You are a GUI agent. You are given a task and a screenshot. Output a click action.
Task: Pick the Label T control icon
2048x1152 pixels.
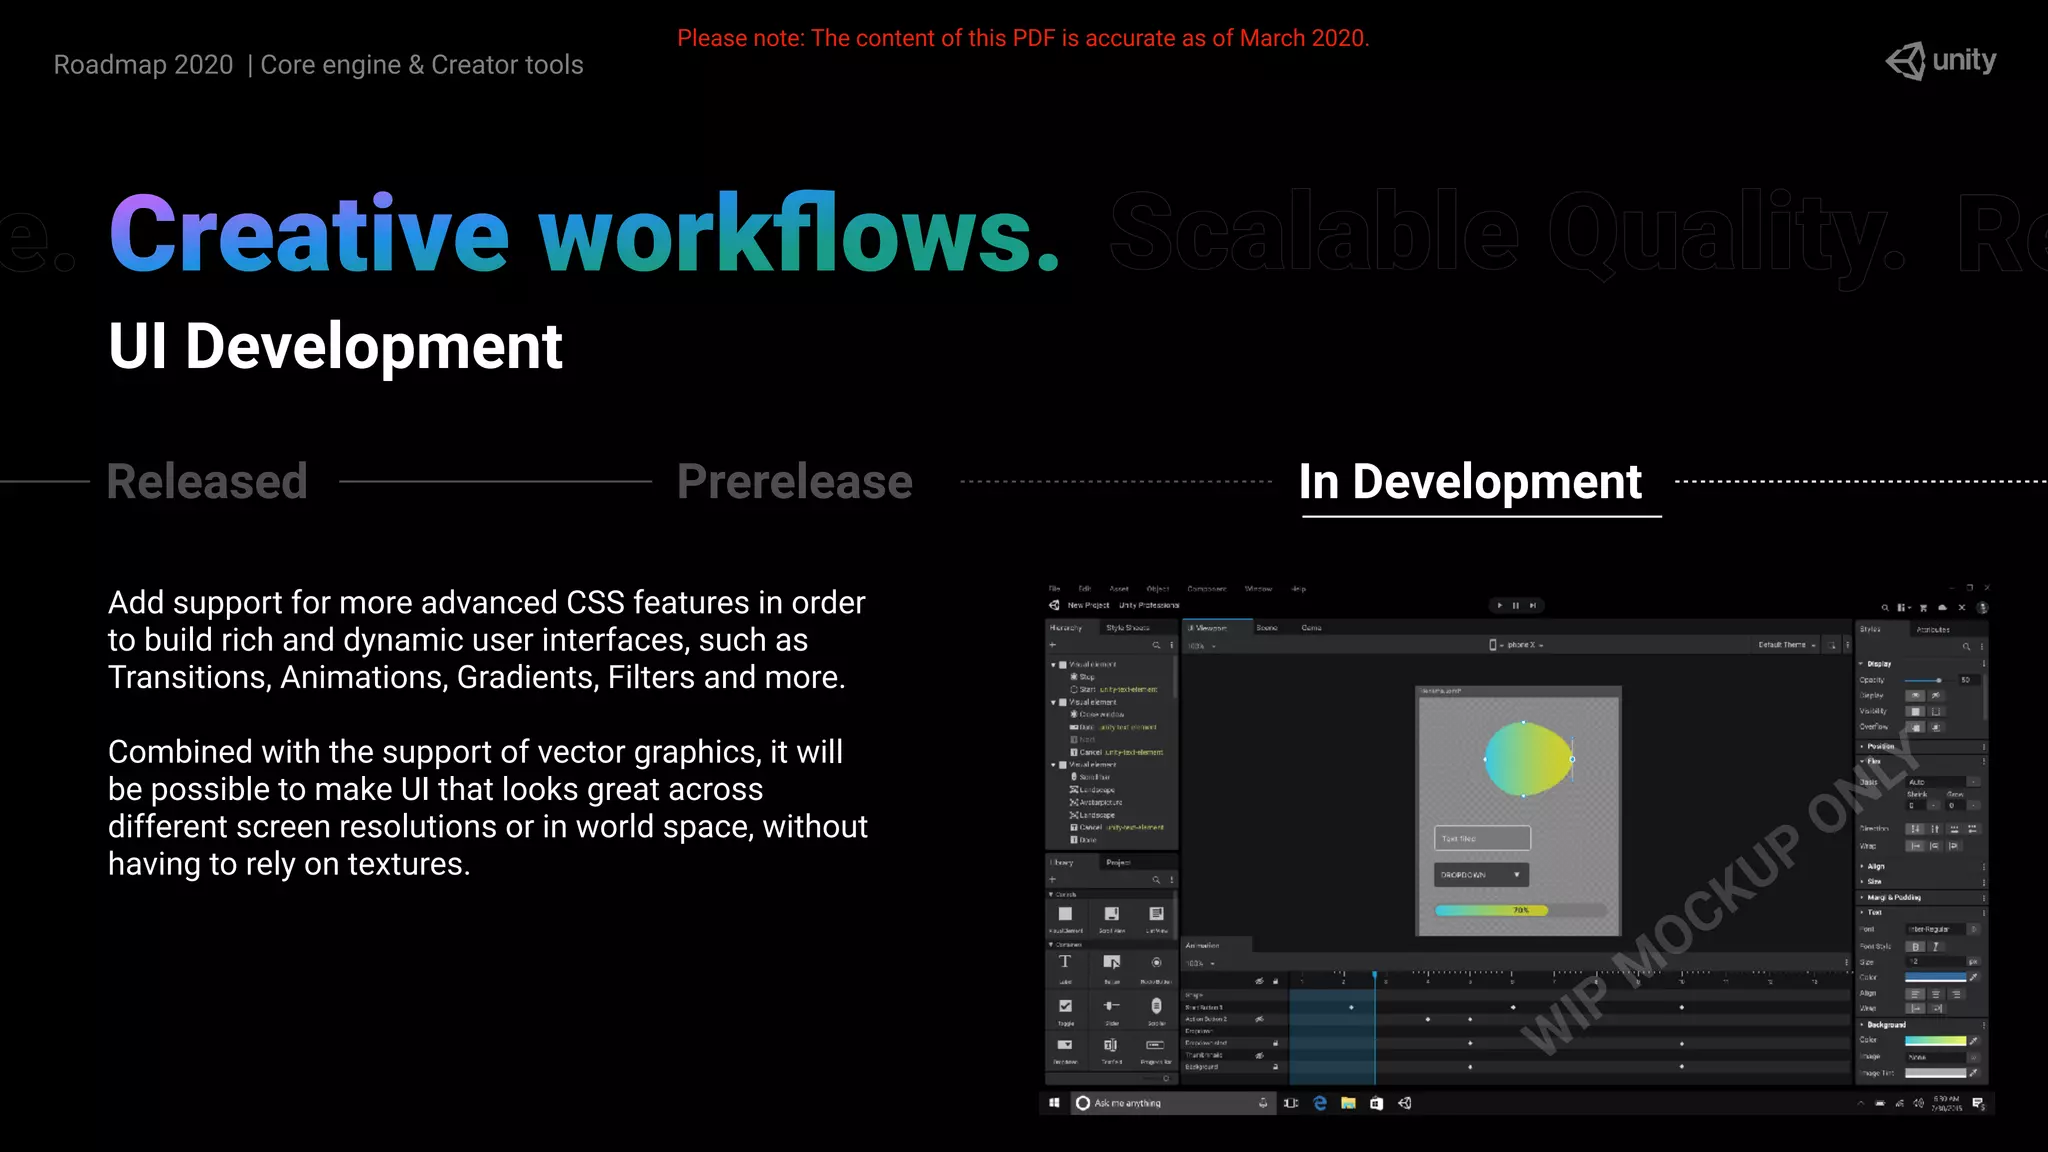(1065, 962)
